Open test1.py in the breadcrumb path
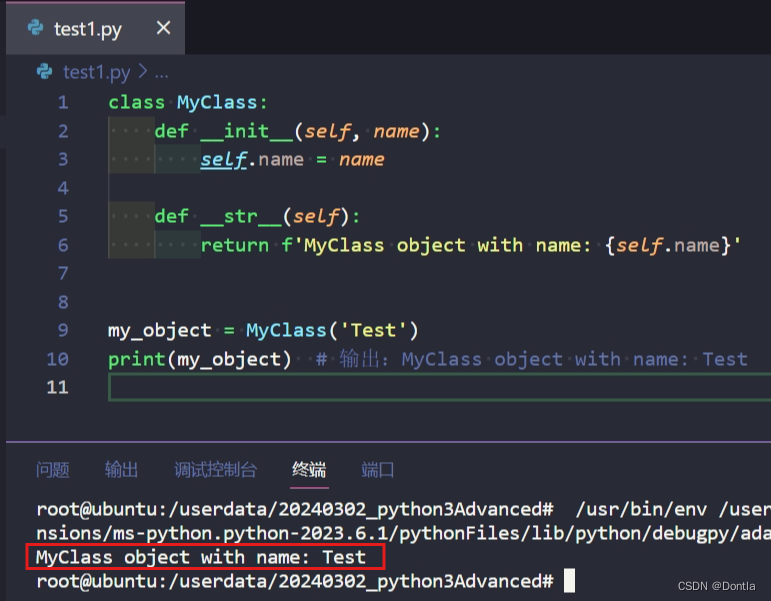The image size is (771, 601). click(x=96, y=72)
